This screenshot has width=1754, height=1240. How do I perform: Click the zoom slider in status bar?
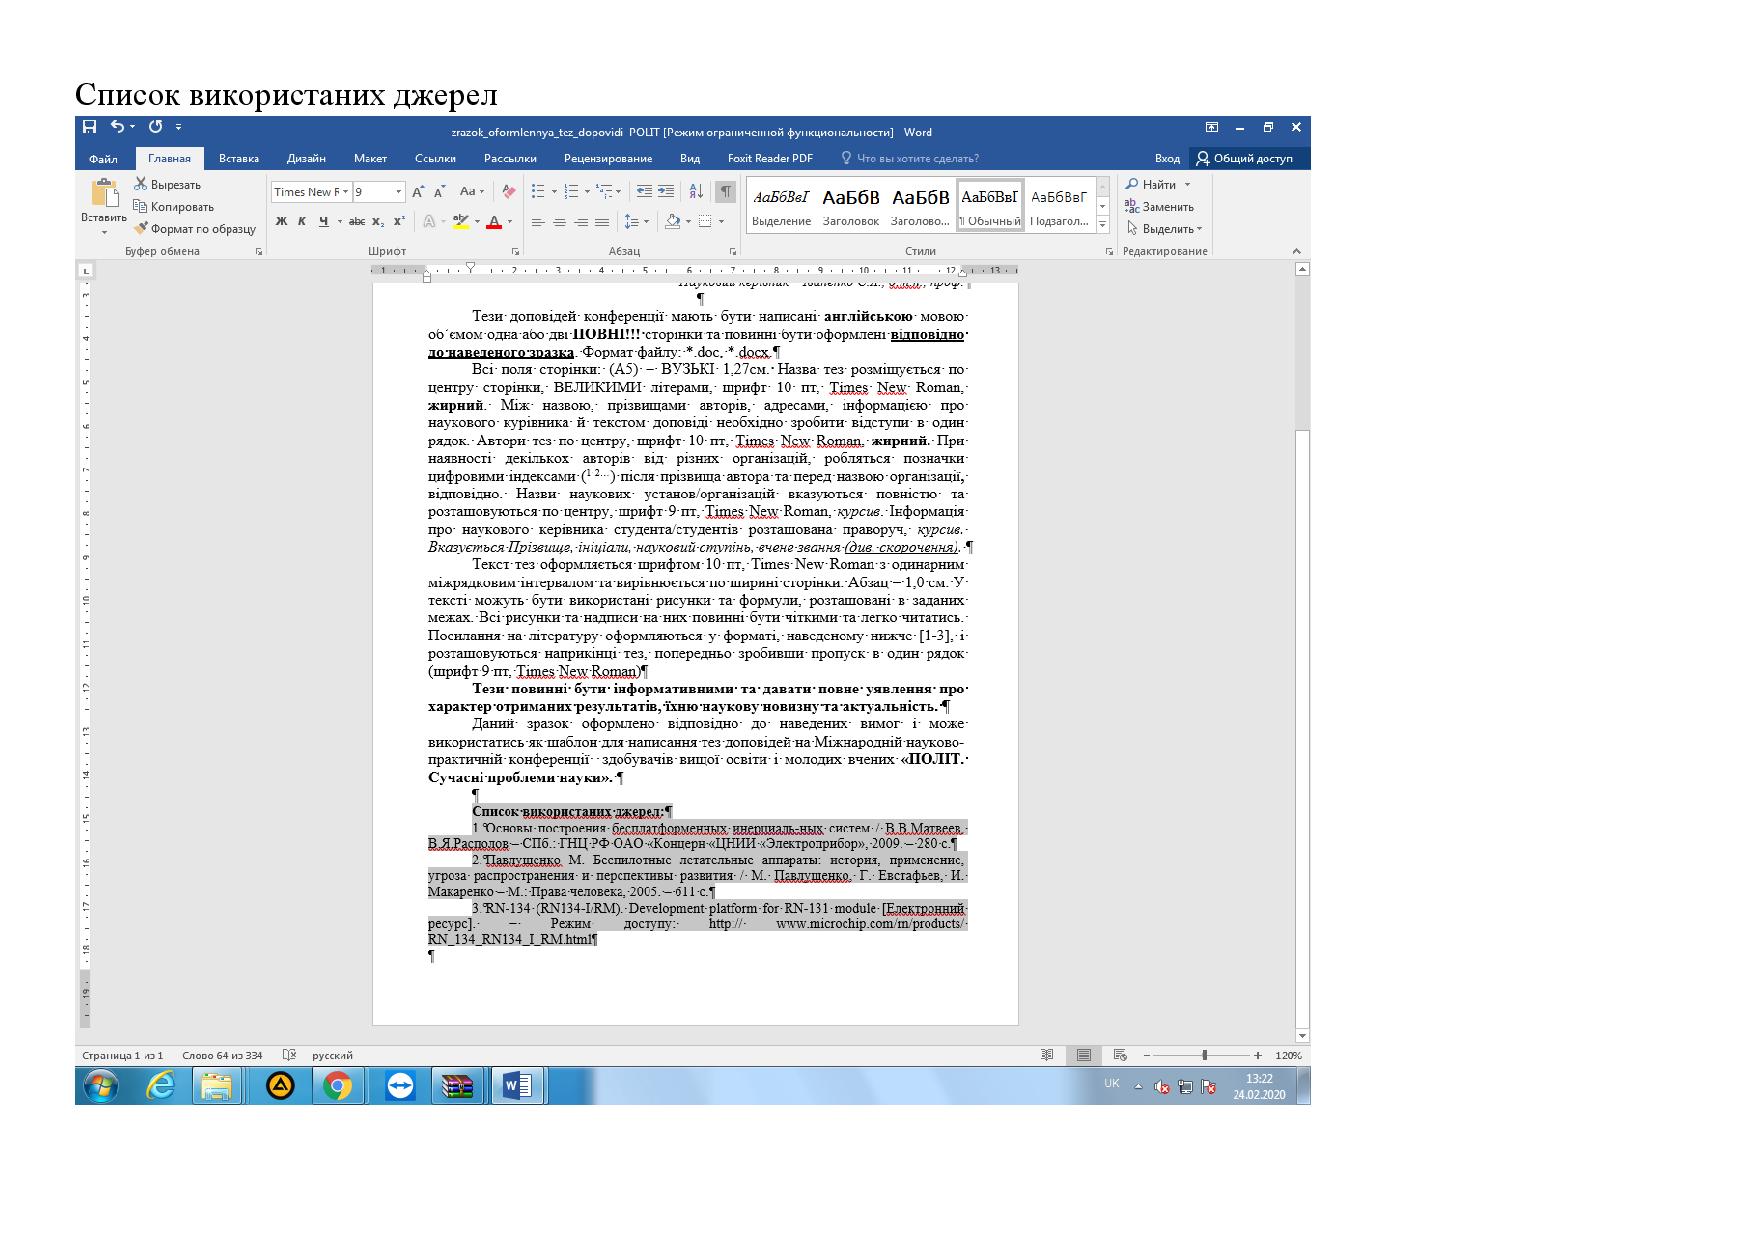[x=1204, y=1055]
